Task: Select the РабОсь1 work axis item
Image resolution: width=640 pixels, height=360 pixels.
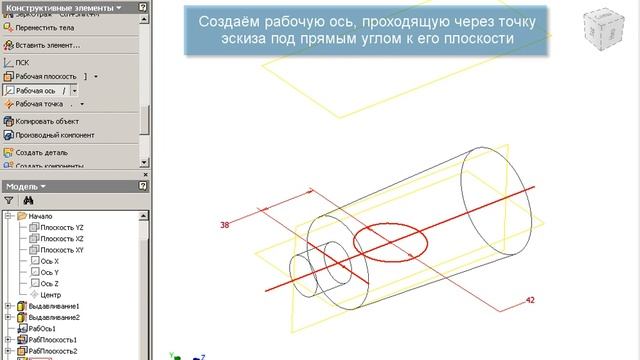Action: pyautogui.click(x=37, y=329)
